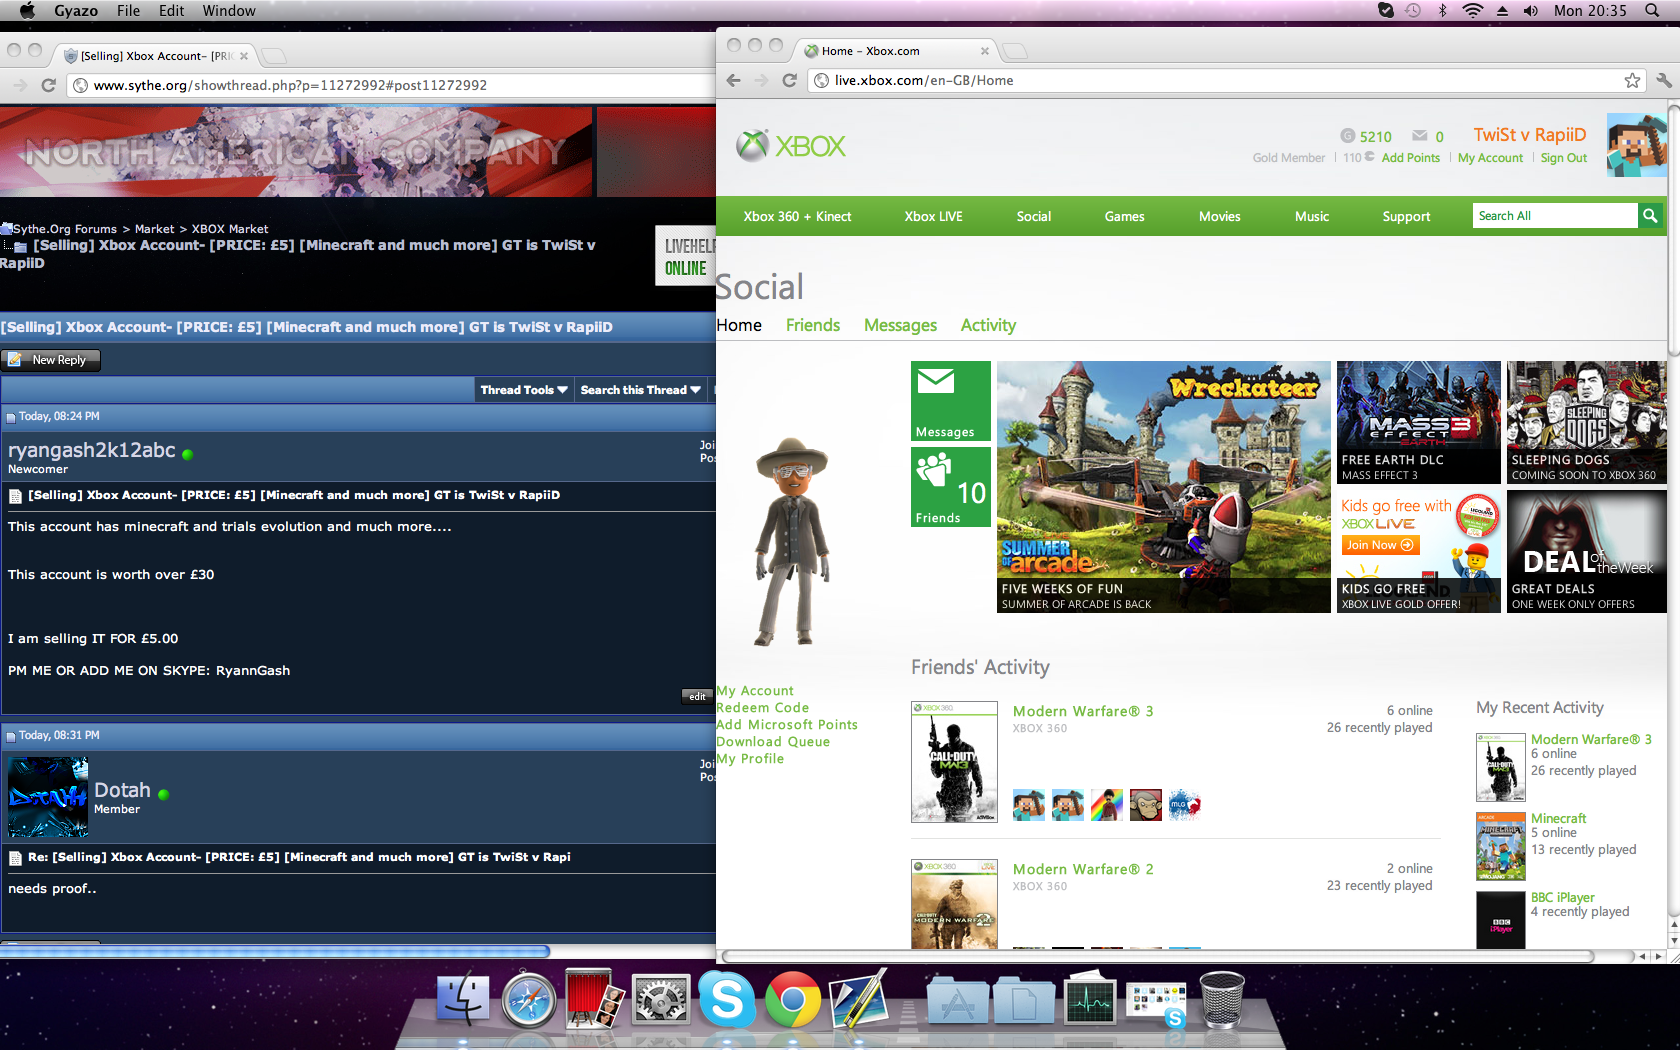
Task: Close the Home – Xbox.com tab
Action: point(984,51)
